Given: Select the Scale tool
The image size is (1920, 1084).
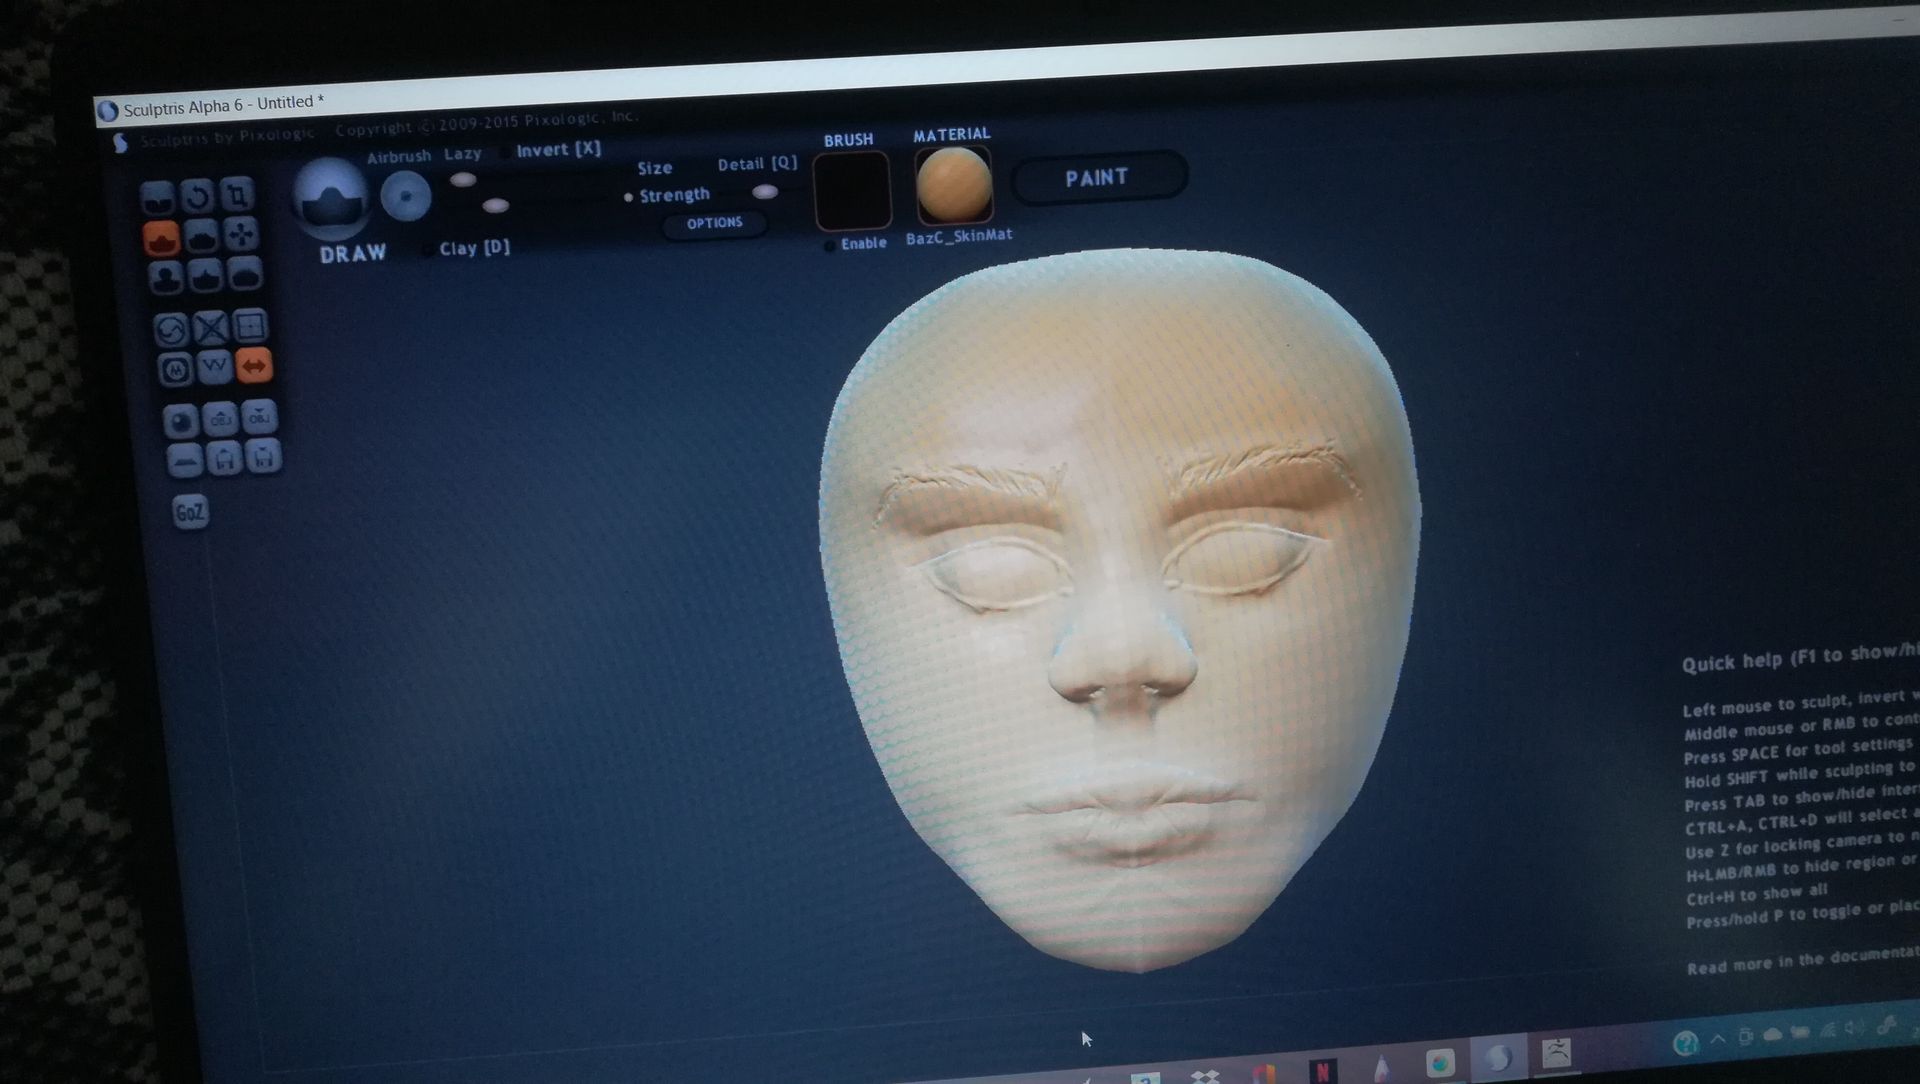Looking at the screenshot, I should coord(237,193).
